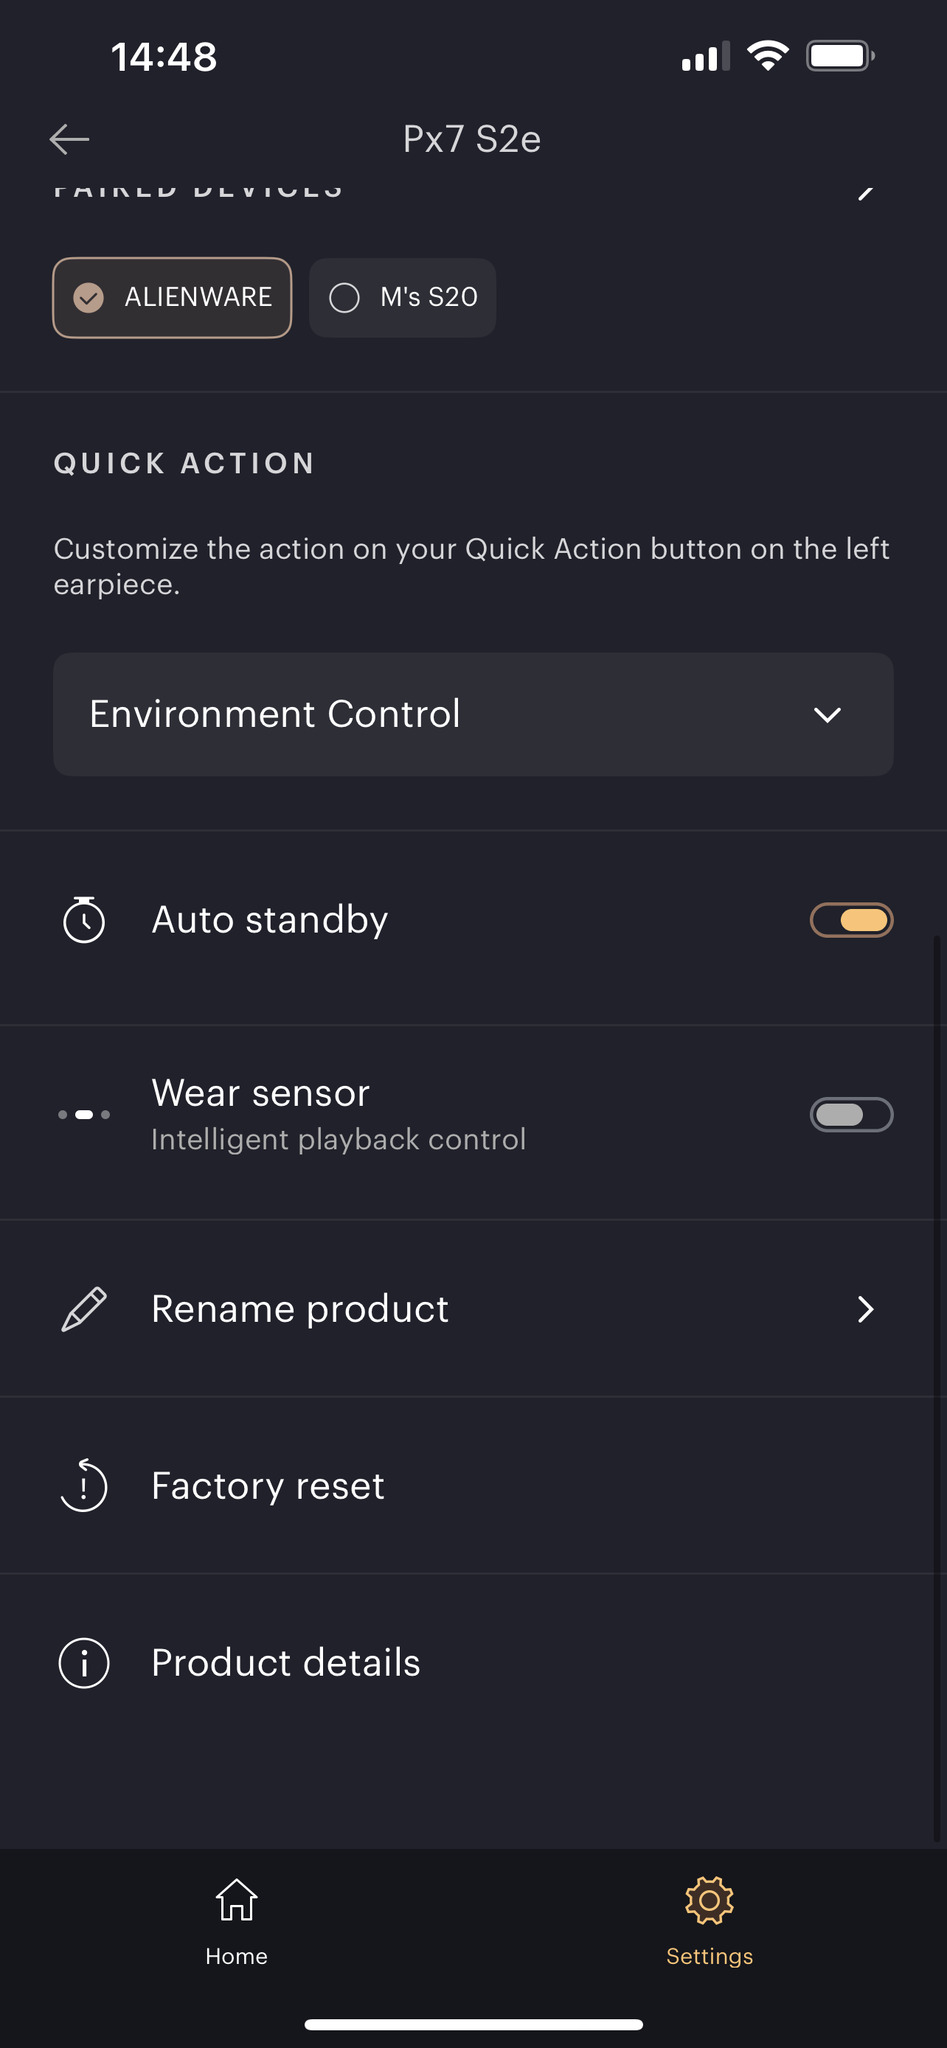The image size is (947, 2048).
Task: Tap the Wear sensor dots icon
Action: pyautogui.click(x=84, y=1114)
